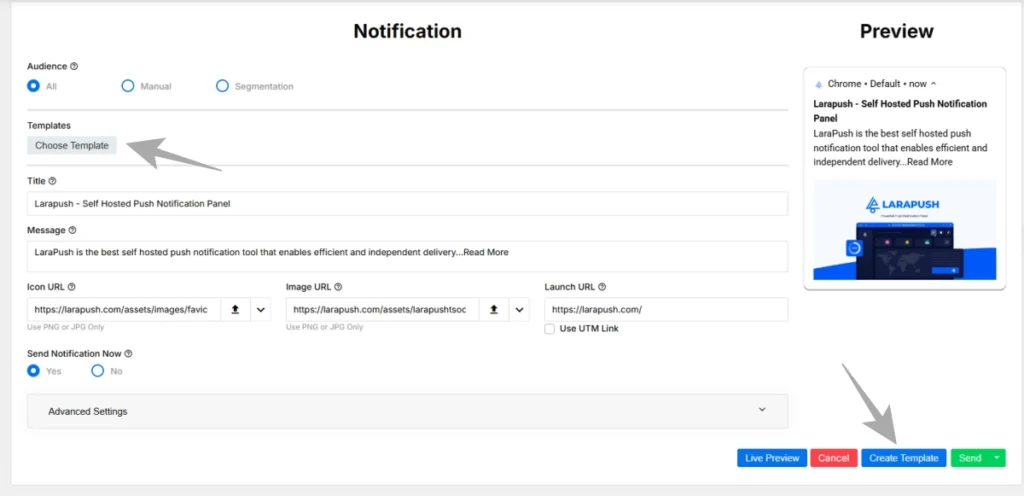Viewport: 1024px width, 496px height.
Task: Collapse the Chrome notification preview caret
Action: tap(933, 84)
